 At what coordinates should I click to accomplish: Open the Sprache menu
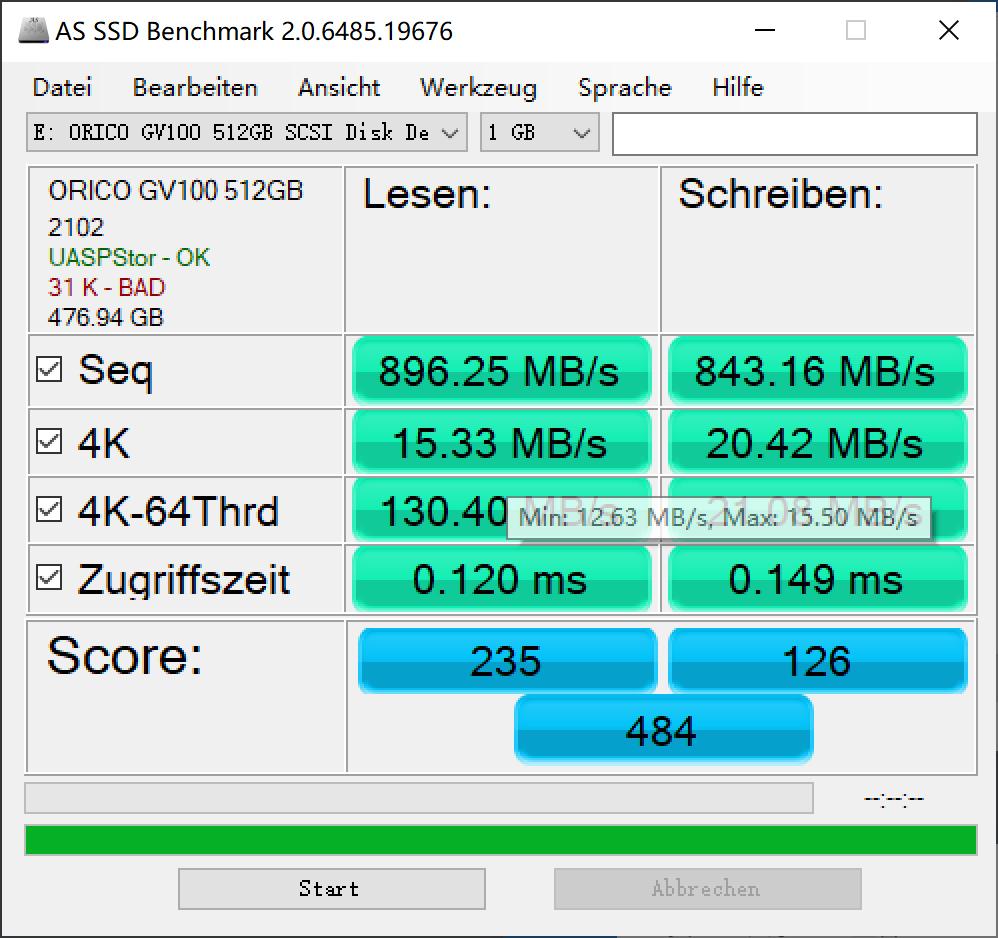click(624, 88)
